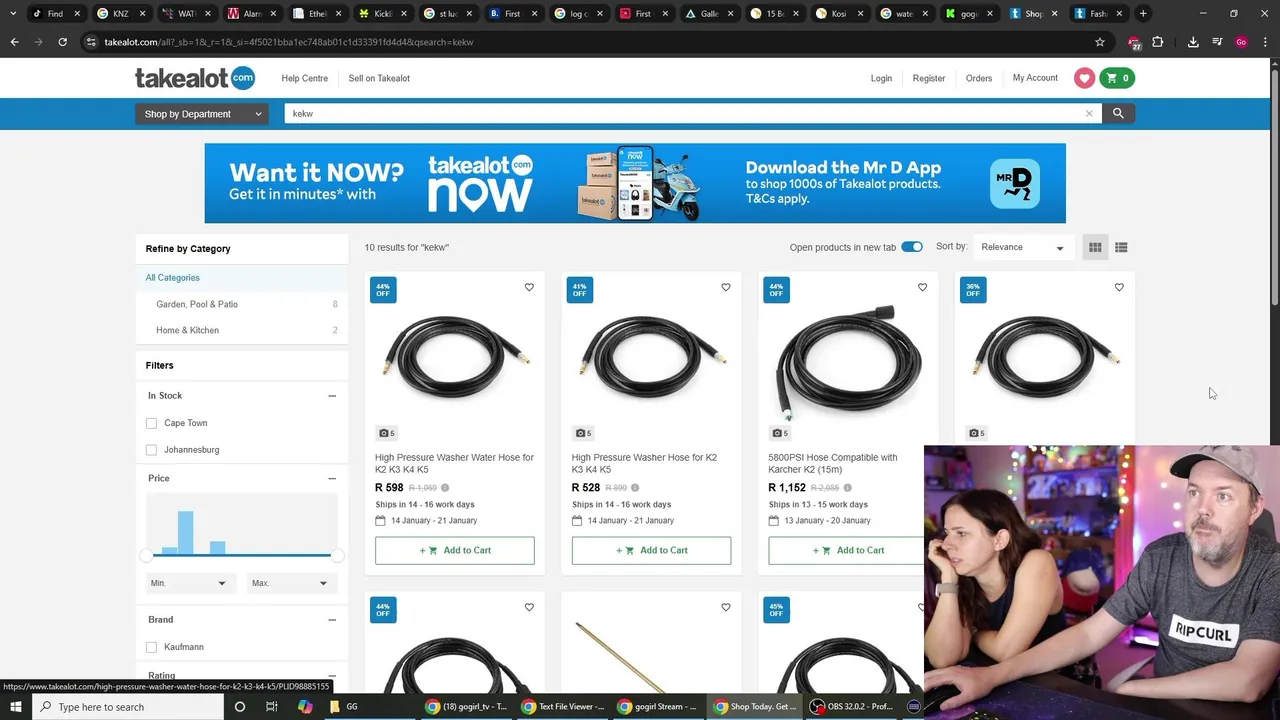Open info icon beside R 1,069 price
Viewport: 1280px width, 720px height.
pyautogui.click(x=445, y=488)
